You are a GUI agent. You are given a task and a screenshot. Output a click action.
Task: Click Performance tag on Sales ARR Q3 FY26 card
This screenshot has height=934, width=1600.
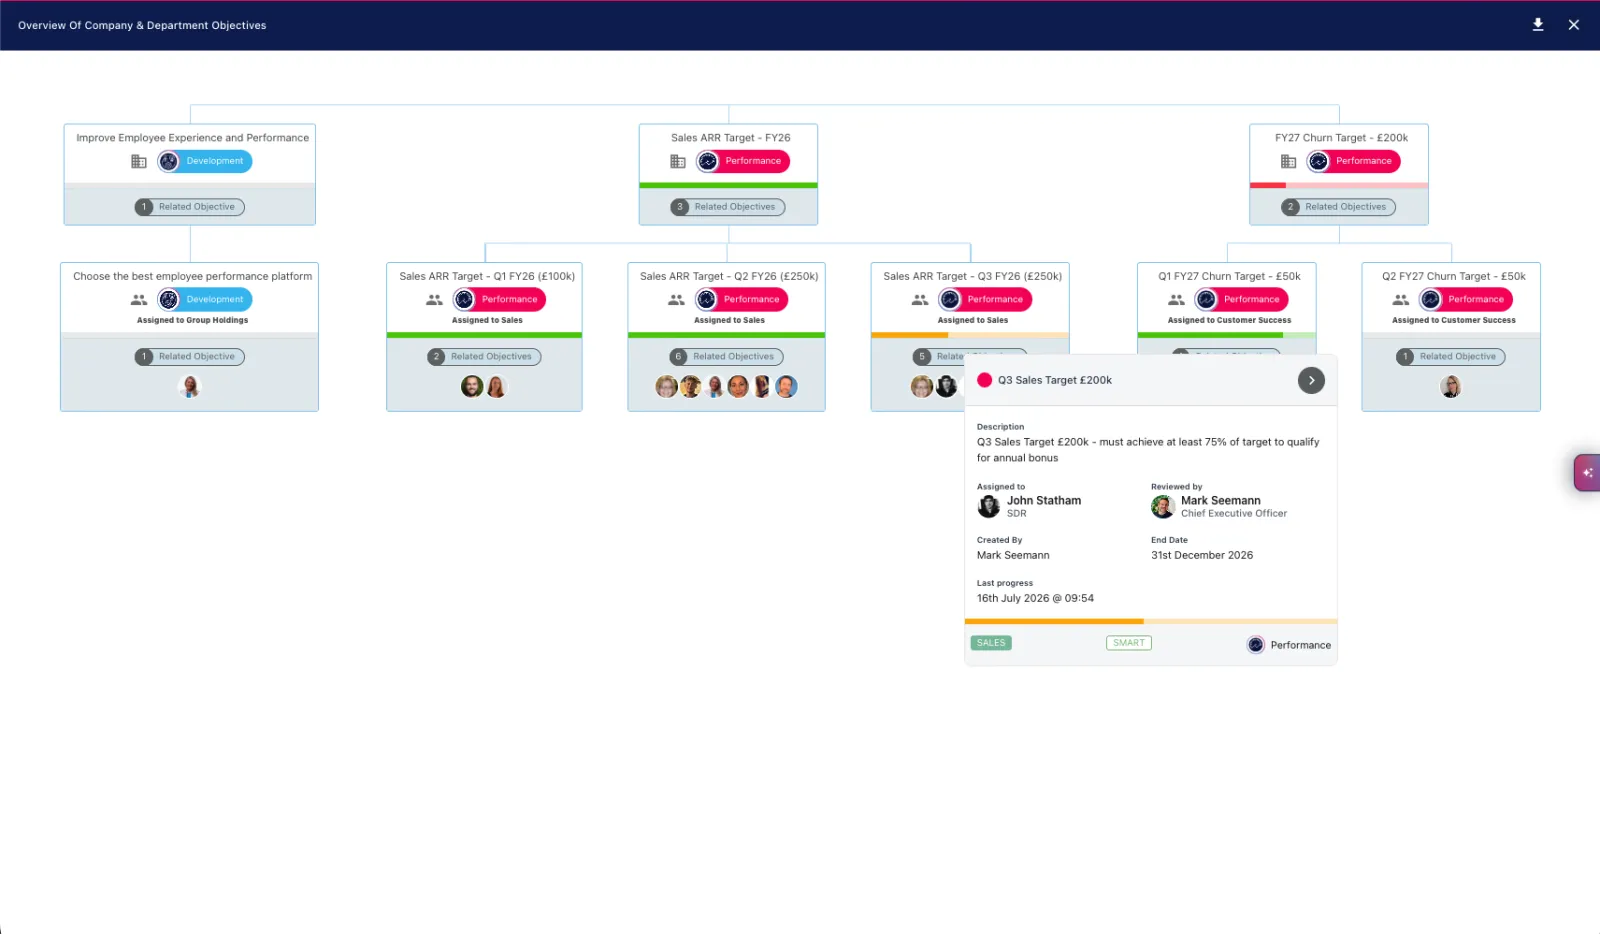pyautogui.click(x=985, y=299)
